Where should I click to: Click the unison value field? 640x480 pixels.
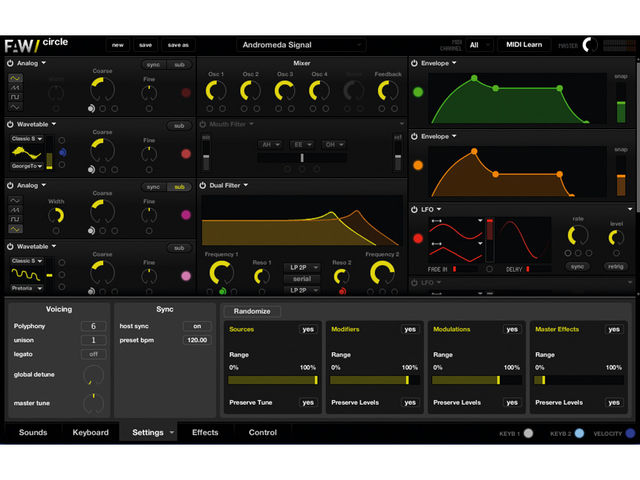[x=93, y=340]
